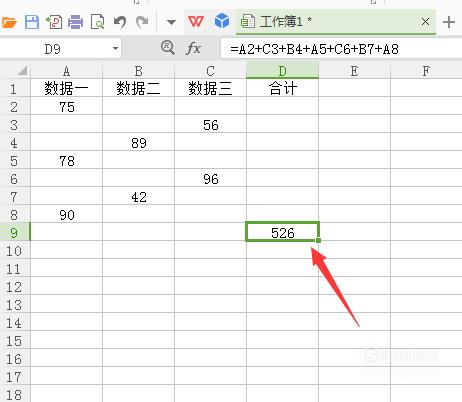Image resolution: width=462 pixels, height=402 pixels.
Task: Open print preview icon
Action: pyautogui.click(x=97, y=22)
